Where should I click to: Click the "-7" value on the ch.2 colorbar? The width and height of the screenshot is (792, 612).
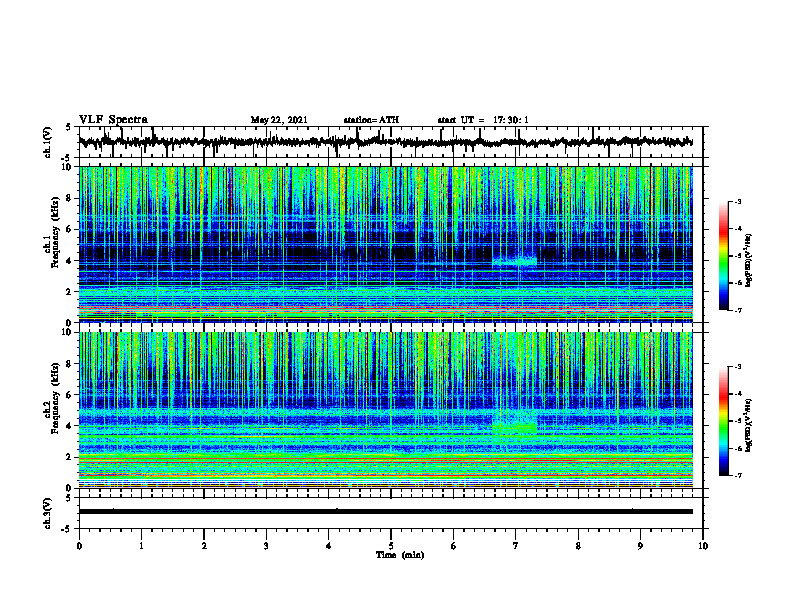738,475
